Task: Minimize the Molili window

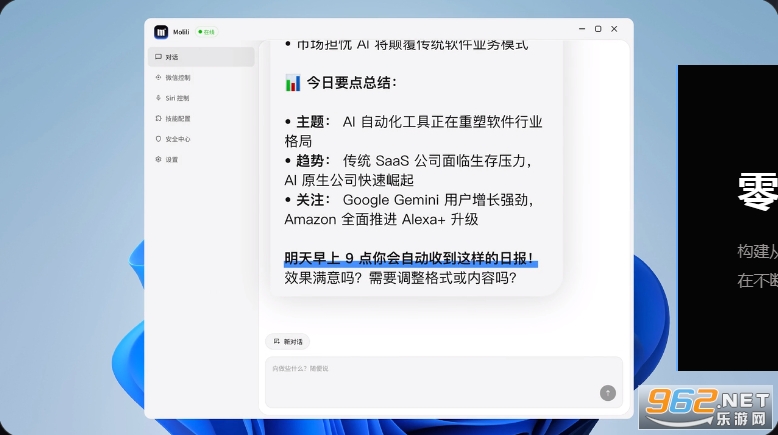Action: coord(582,29)
